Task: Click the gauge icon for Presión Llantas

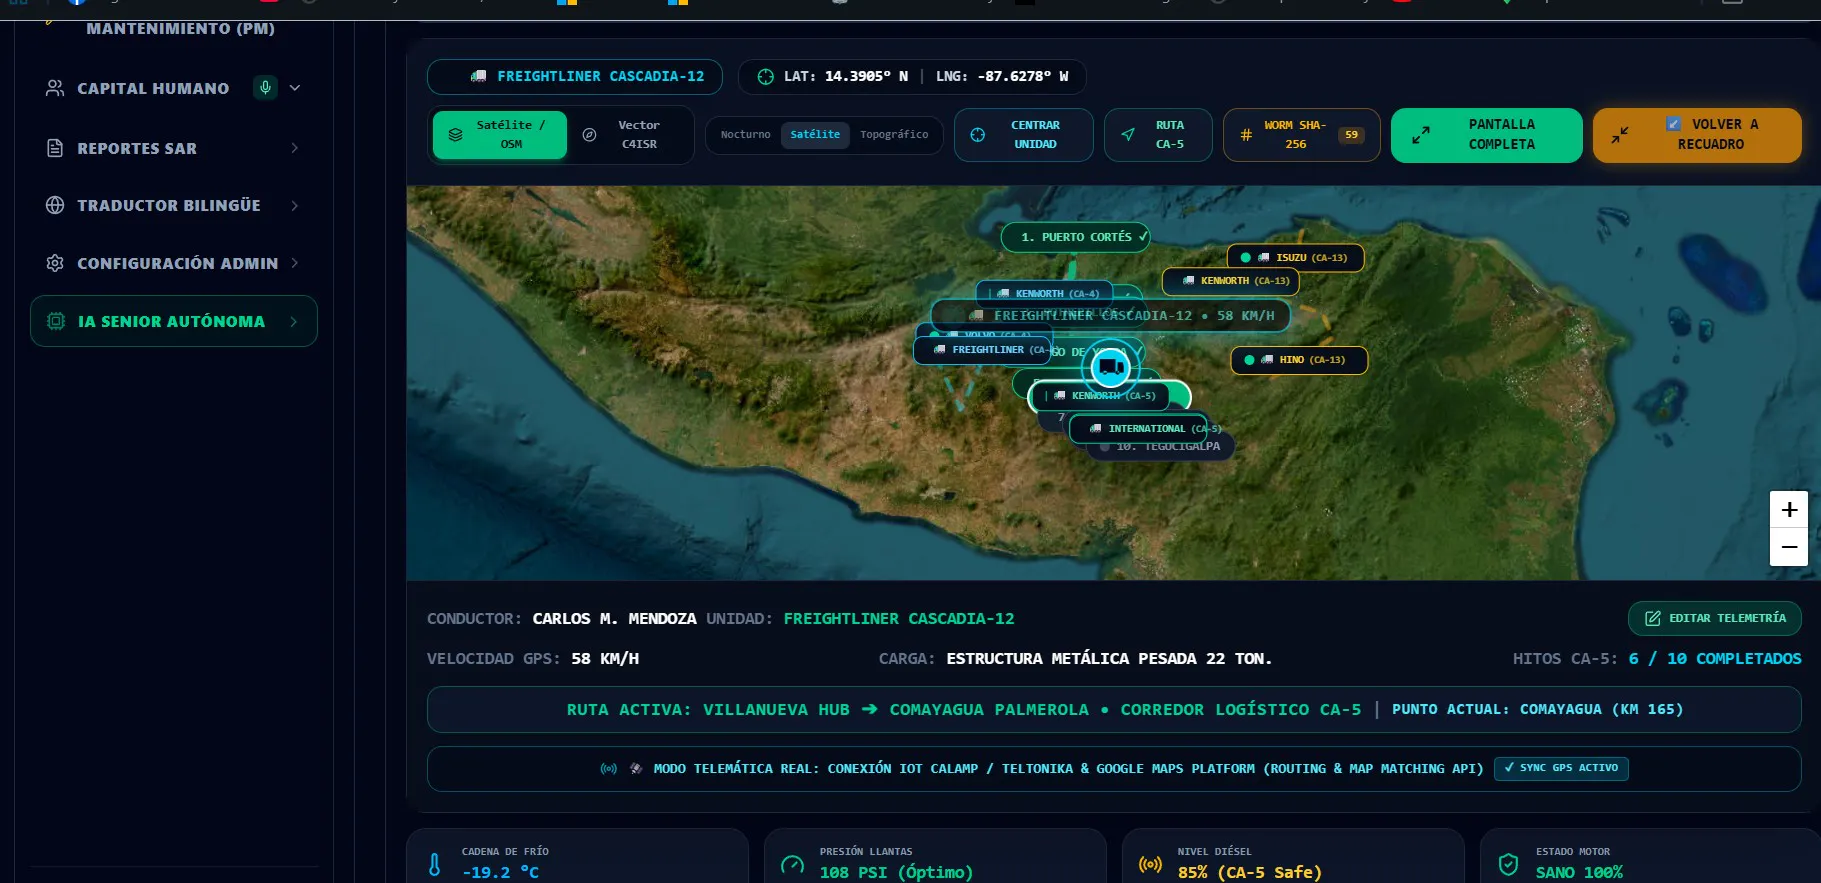Action: tap(792, 864)
